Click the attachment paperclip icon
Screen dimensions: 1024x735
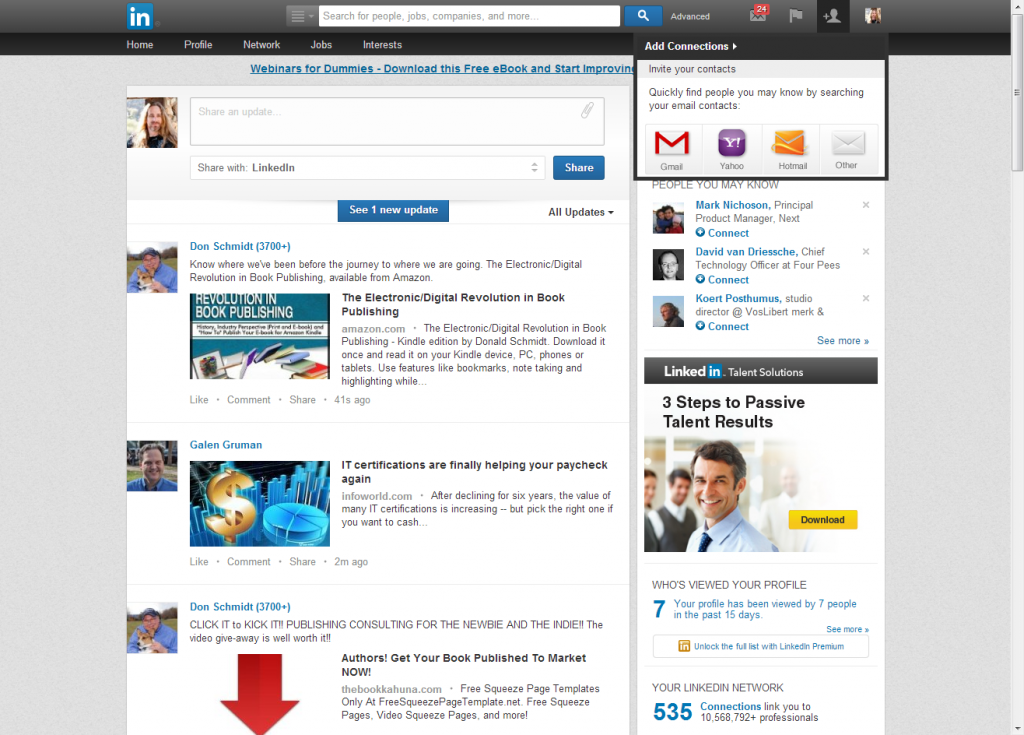(587, 110)
